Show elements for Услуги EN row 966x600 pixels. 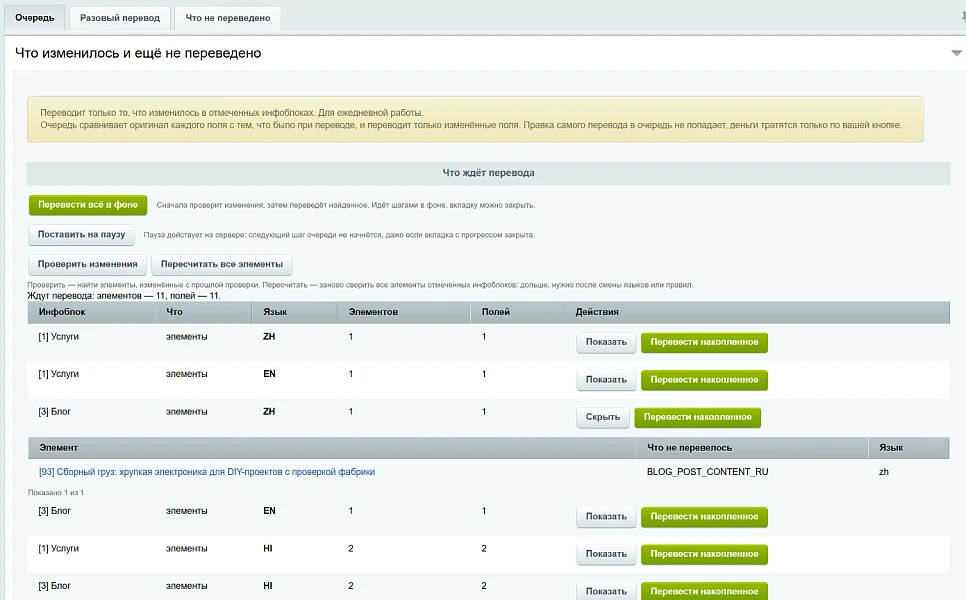606,380
